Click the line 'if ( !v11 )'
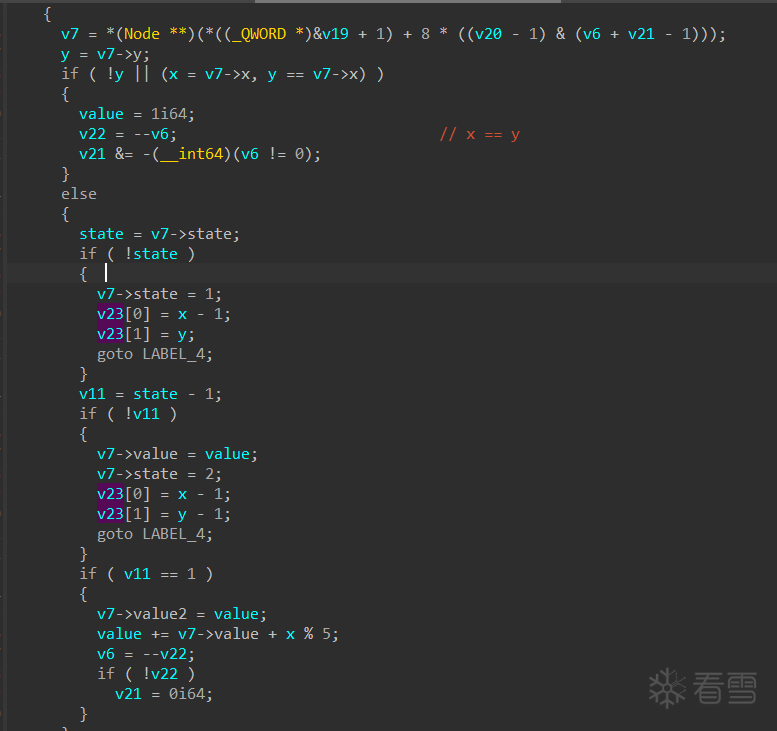Image resolution: width=777 pixels, height=731 pixels. pos(128,414)
